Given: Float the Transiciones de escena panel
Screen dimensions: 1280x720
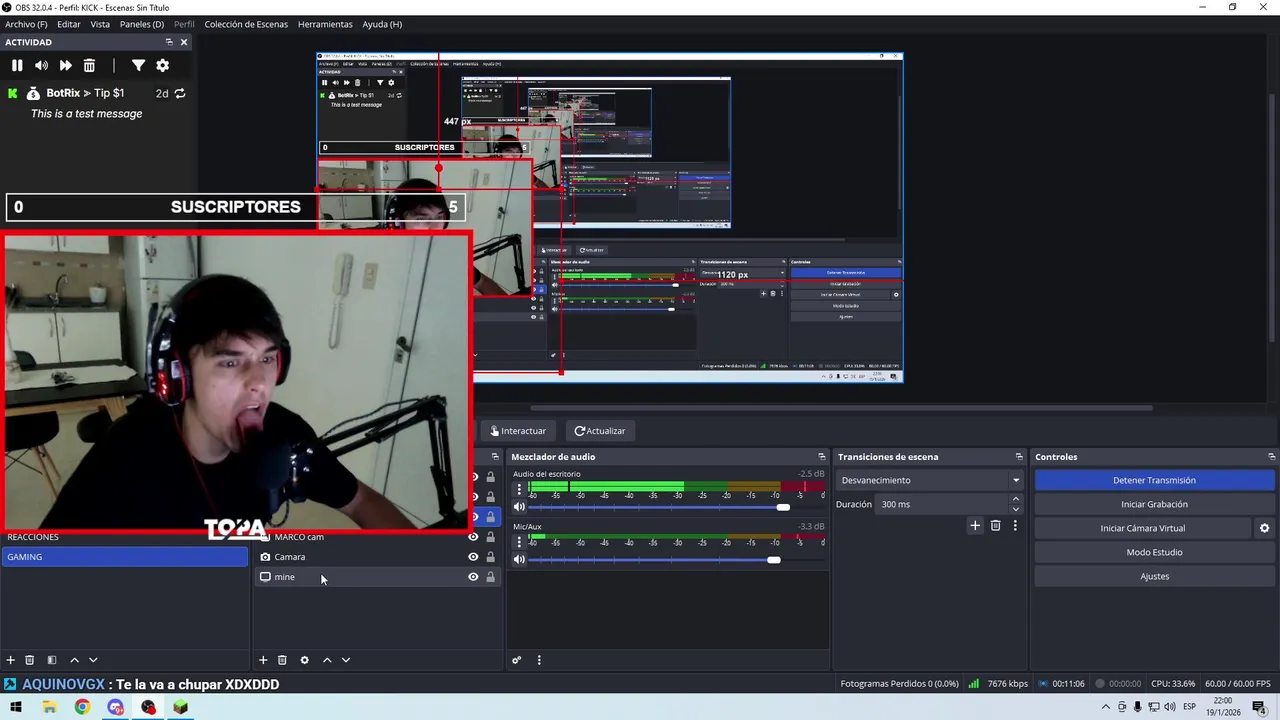Looking at the screenshot, I should coord(1019,457).
